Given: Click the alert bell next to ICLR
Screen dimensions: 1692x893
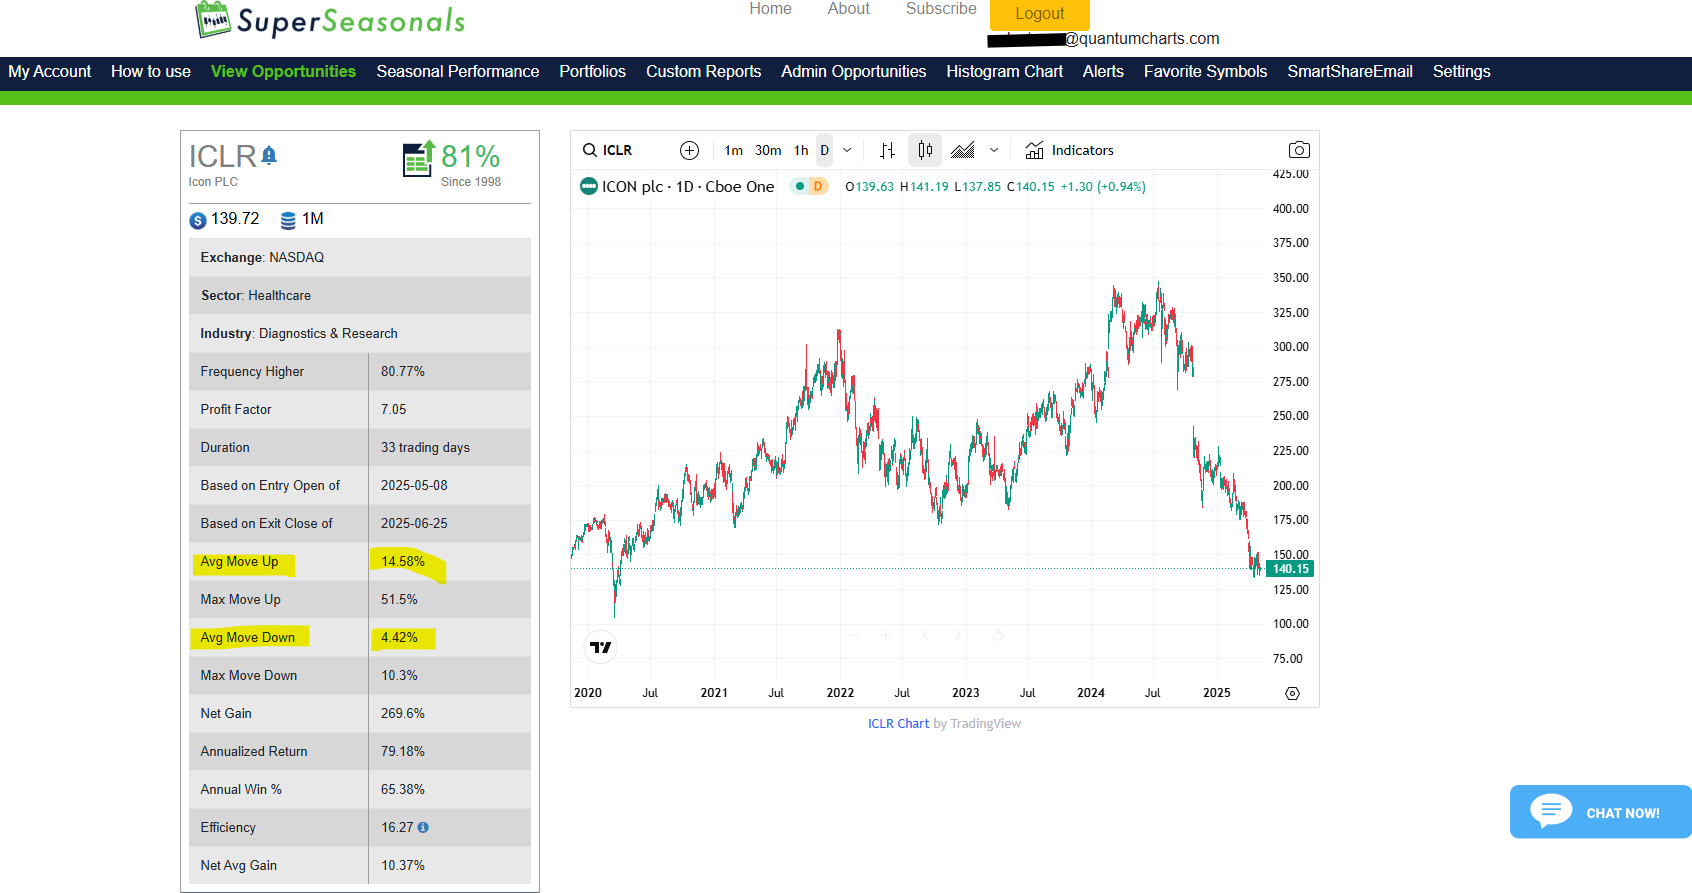Looking at the screenshot, I should (x=269, y=155).
